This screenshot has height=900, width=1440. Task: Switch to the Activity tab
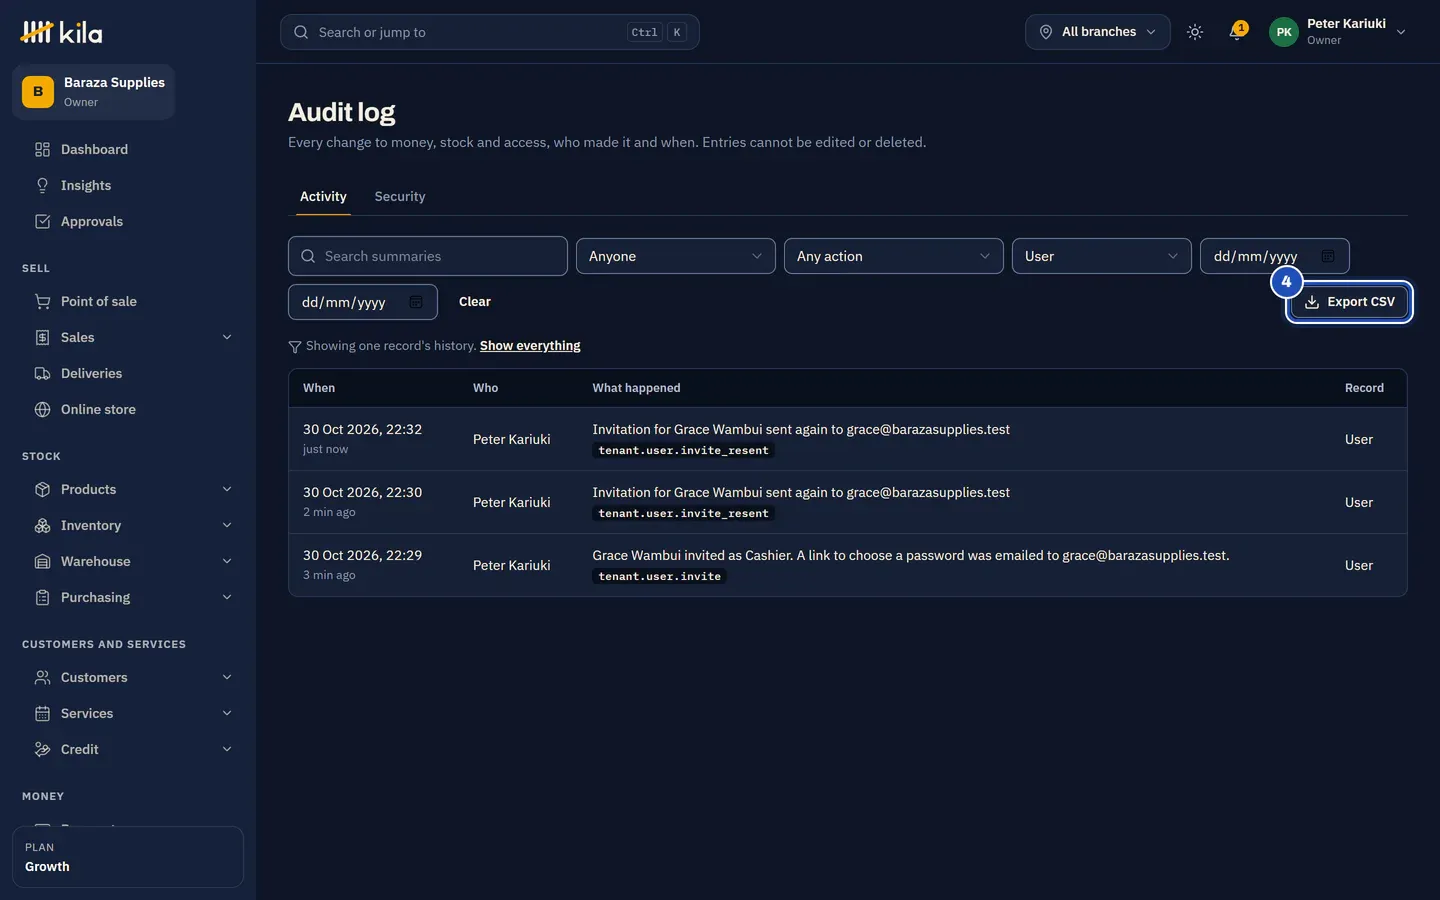coord(323,197)
